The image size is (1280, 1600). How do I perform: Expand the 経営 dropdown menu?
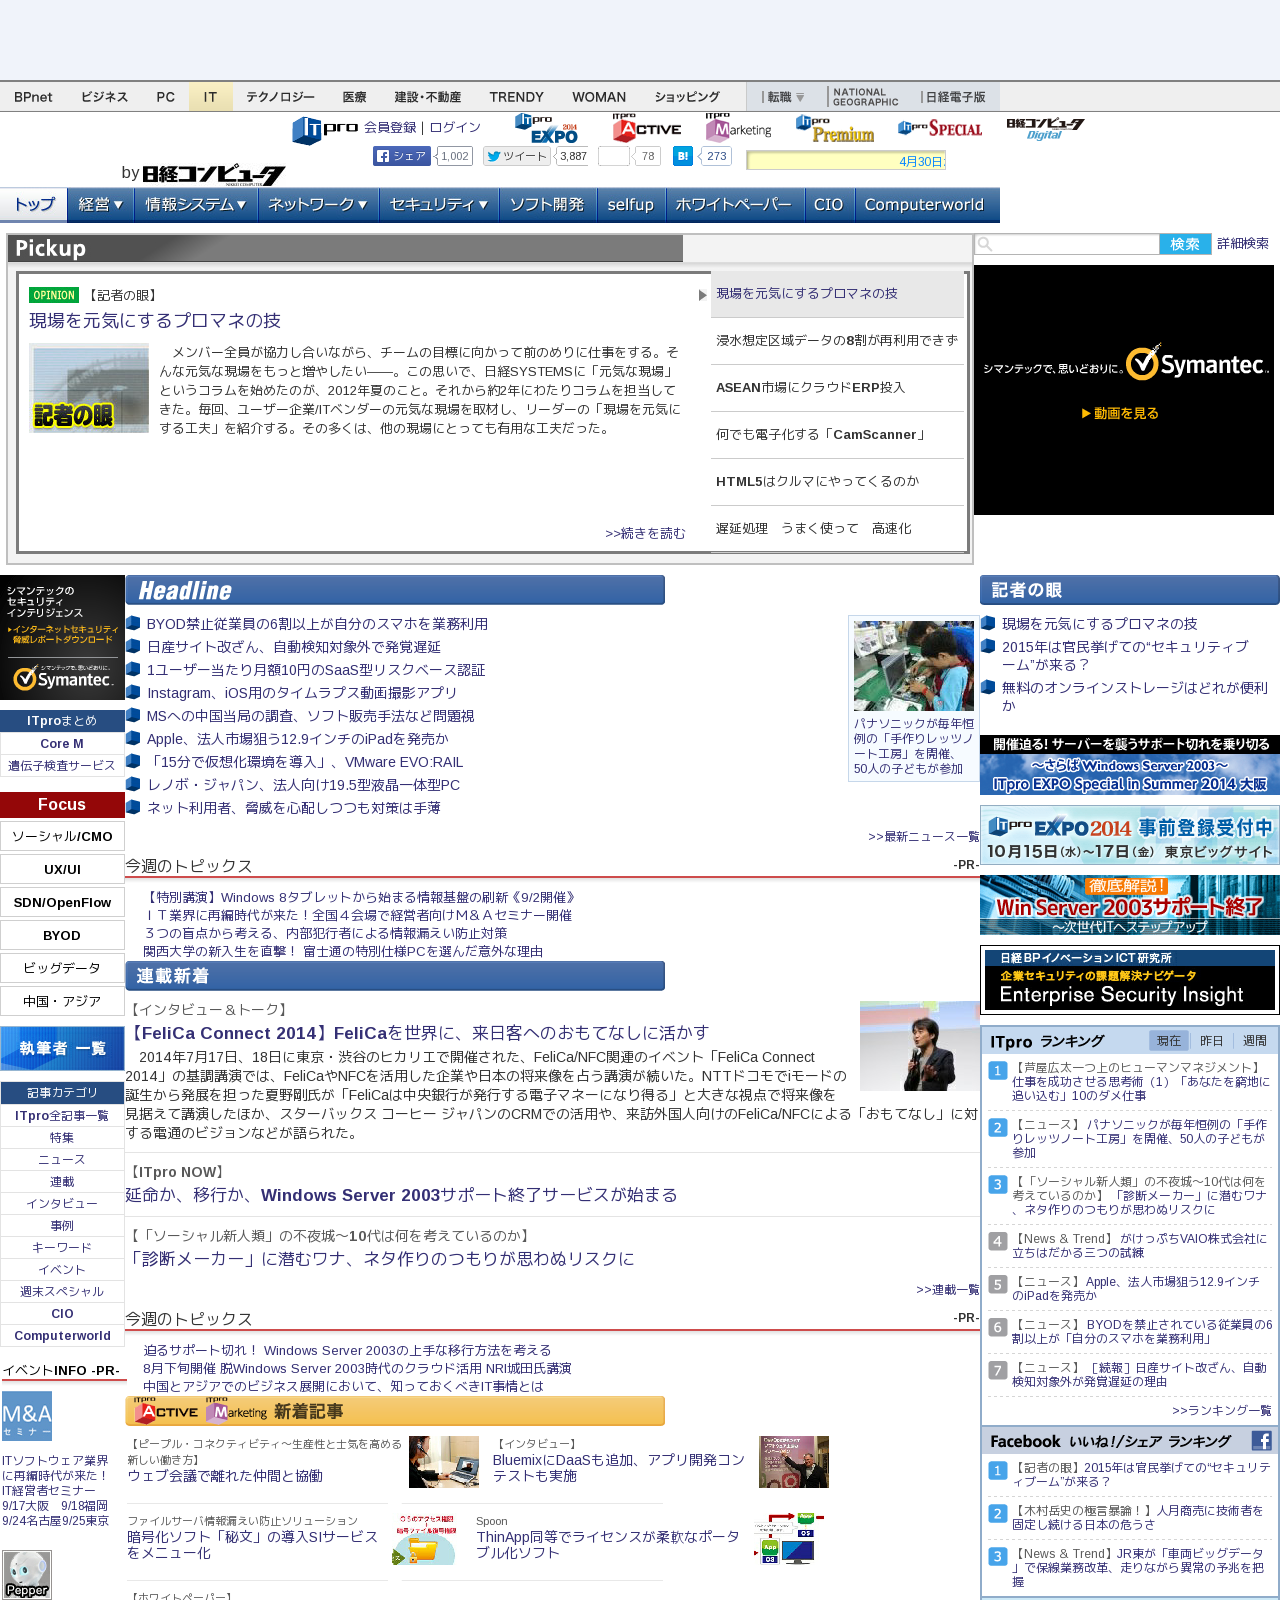100,204
